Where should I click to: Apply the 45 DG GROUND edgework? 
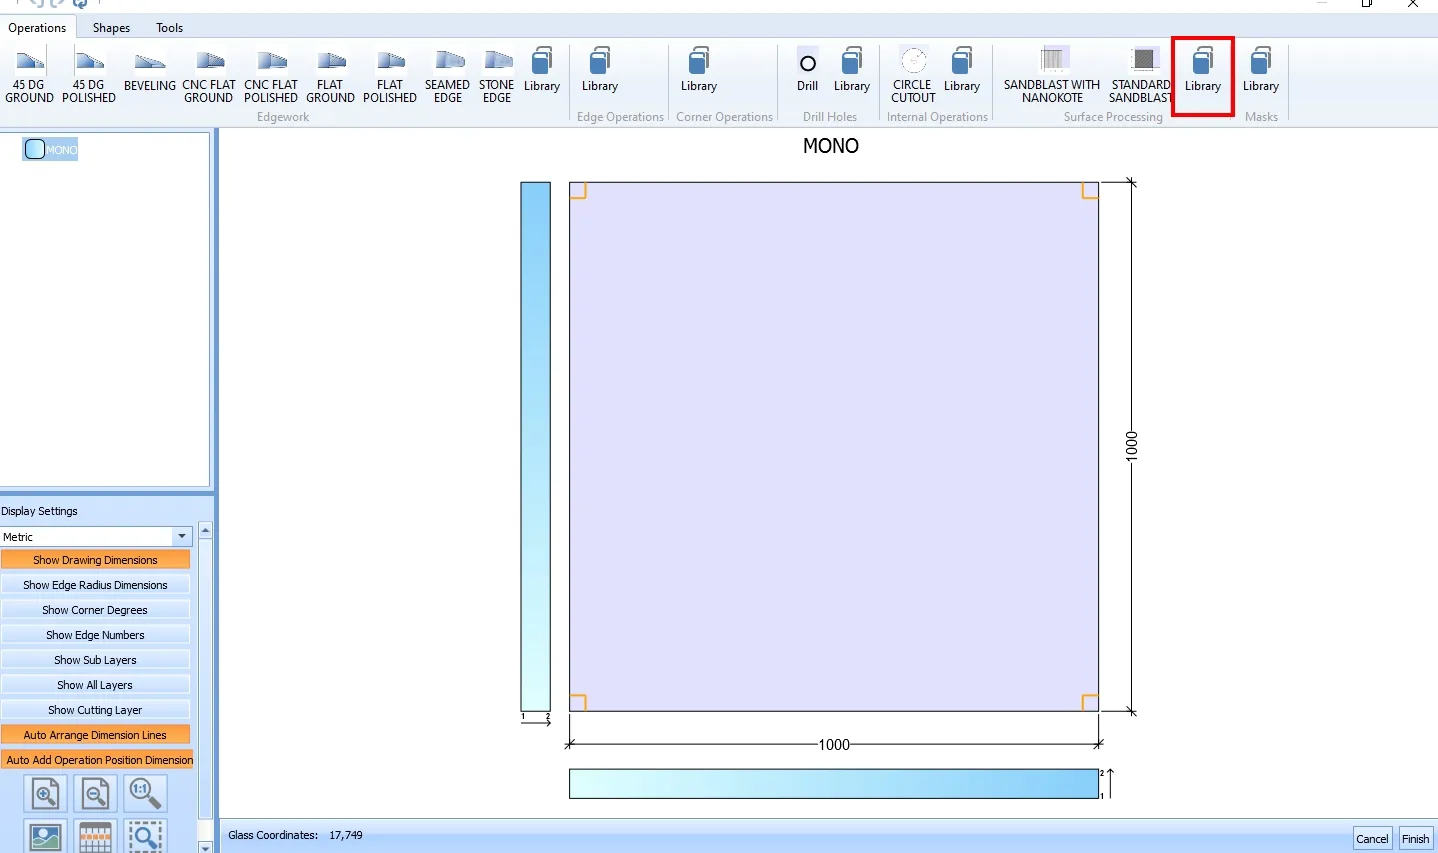[30, 77]
